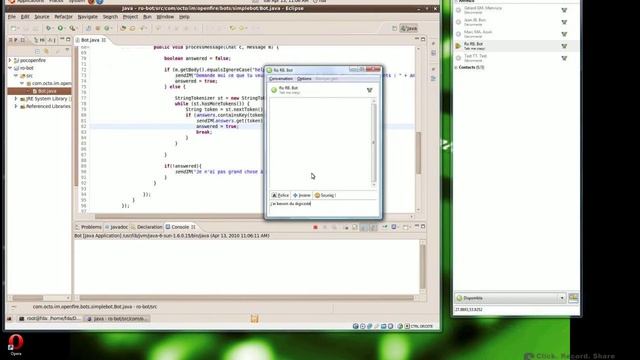
Task: Select the Test TT. Test contact
Action: (x=515, y=58)
